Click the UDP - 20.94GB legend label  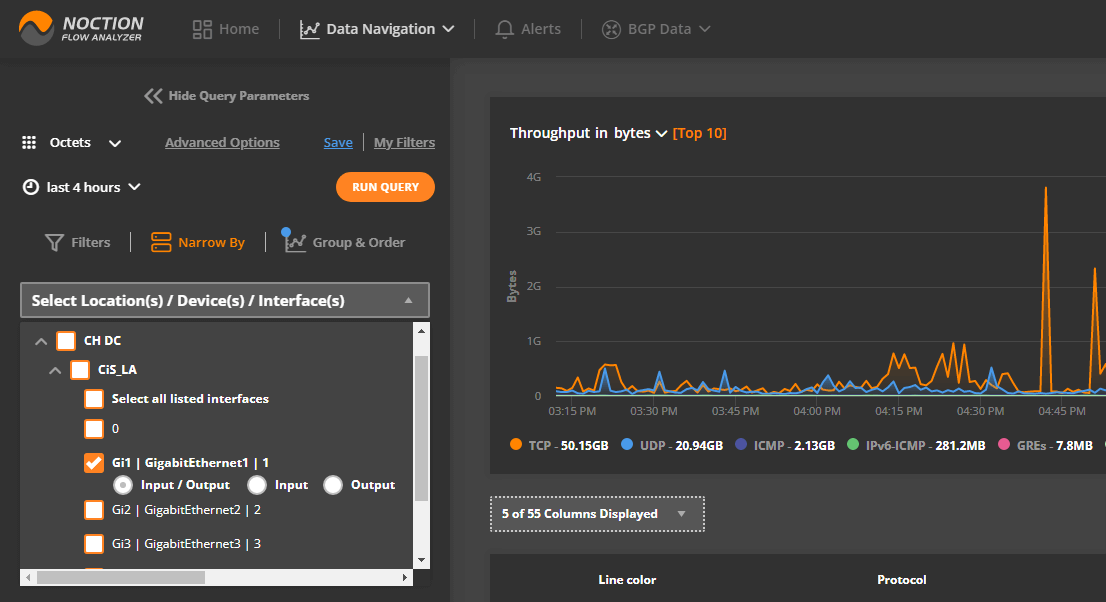[x=681, y=445]
